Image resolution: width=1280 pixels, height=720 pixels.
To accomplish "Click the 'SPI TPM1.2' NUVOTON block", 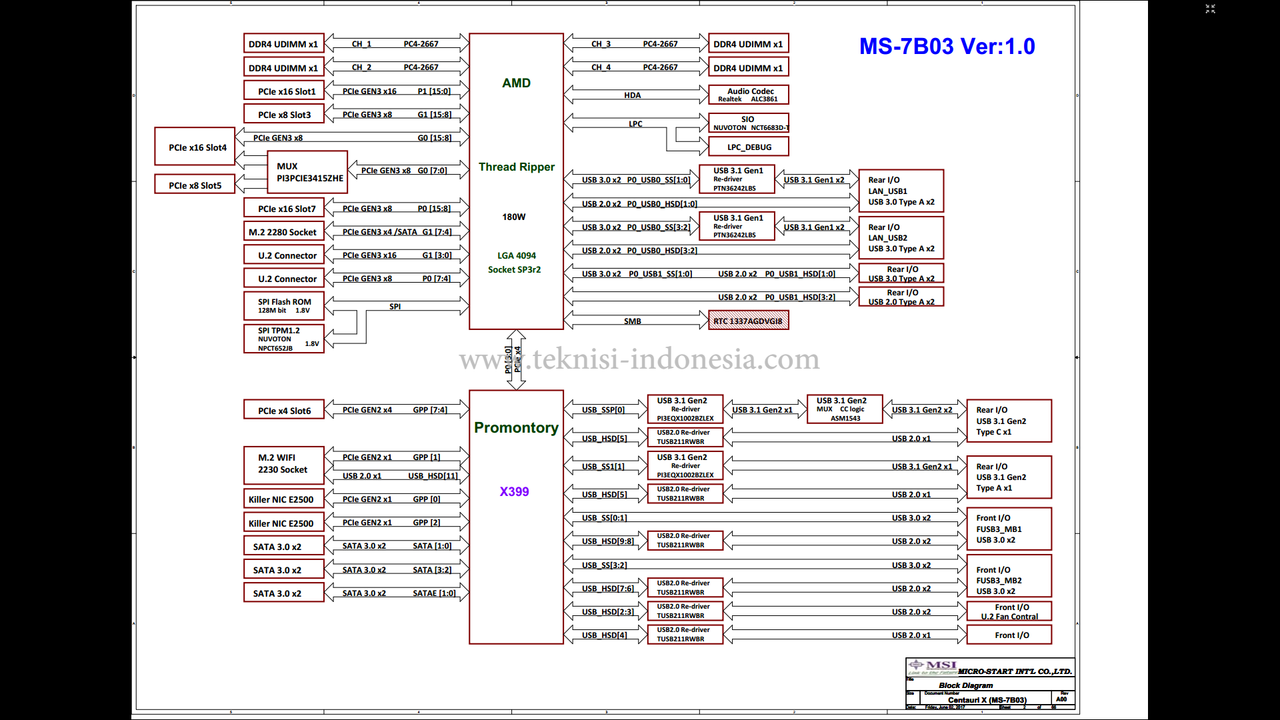I will 284,337.
